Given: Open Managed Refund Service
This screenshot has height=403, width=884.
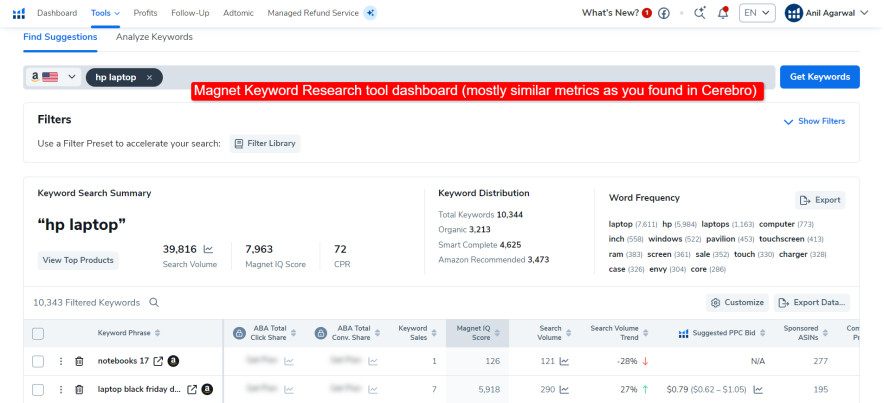Looking at the screenshot, I should click(x=313, y=13).
